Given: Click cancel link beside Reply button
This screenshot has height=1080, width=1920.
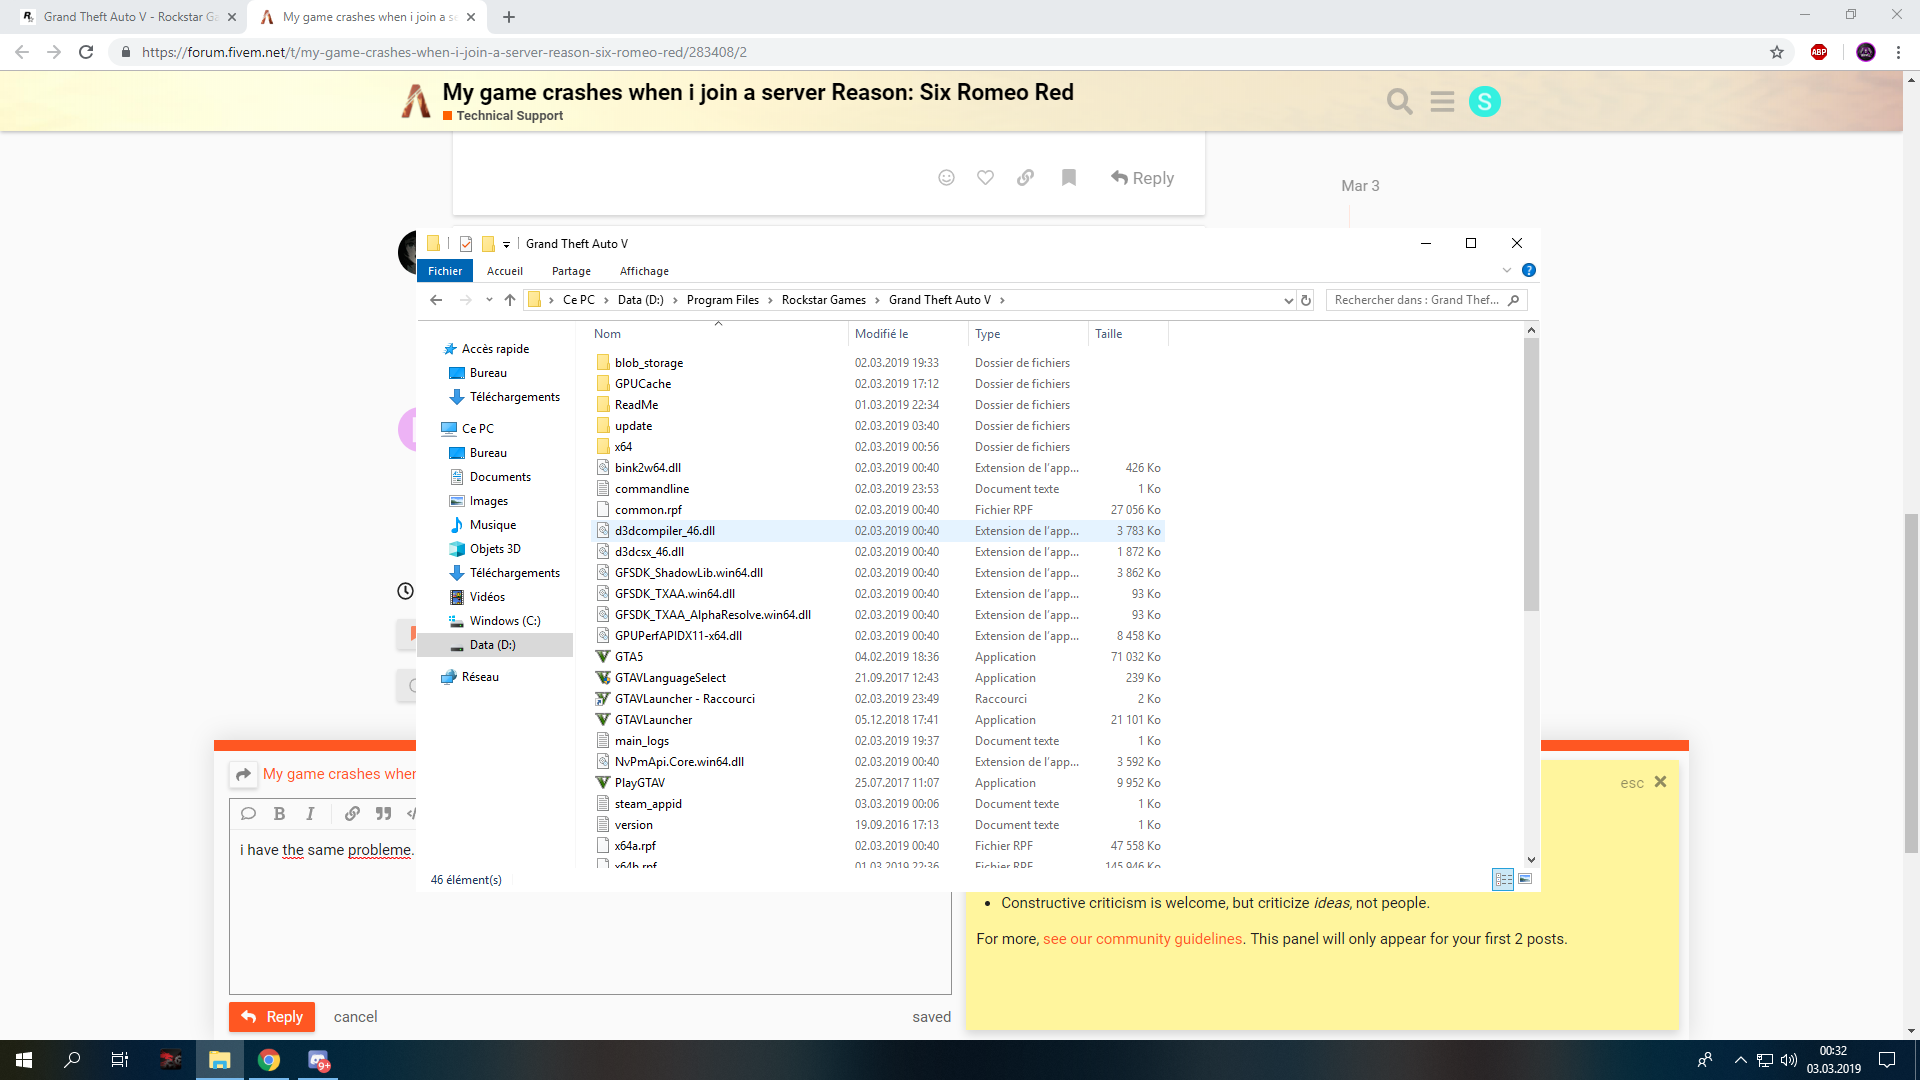Looking at the screenshot, I should pyautogui.click(x=355, y=1017).
